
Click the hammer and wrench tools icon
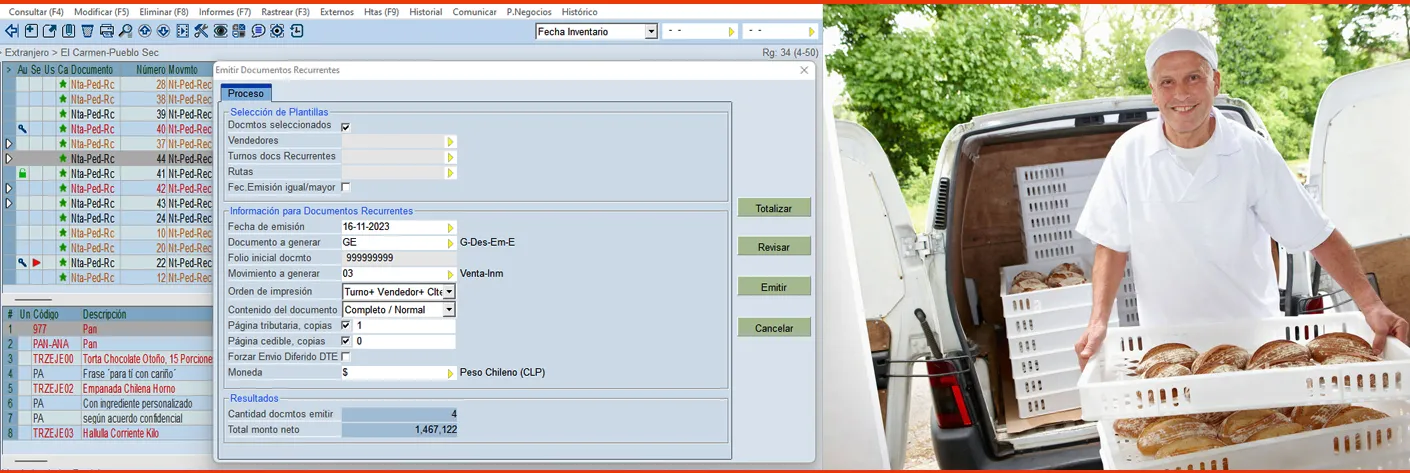pos(201,31)
